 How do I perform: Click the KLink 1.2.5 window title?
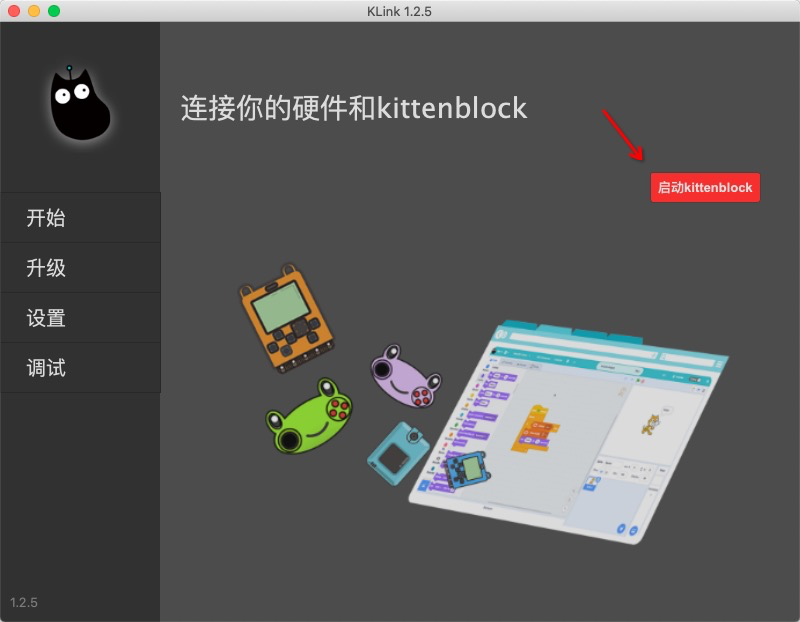click(x=399, y=11)
